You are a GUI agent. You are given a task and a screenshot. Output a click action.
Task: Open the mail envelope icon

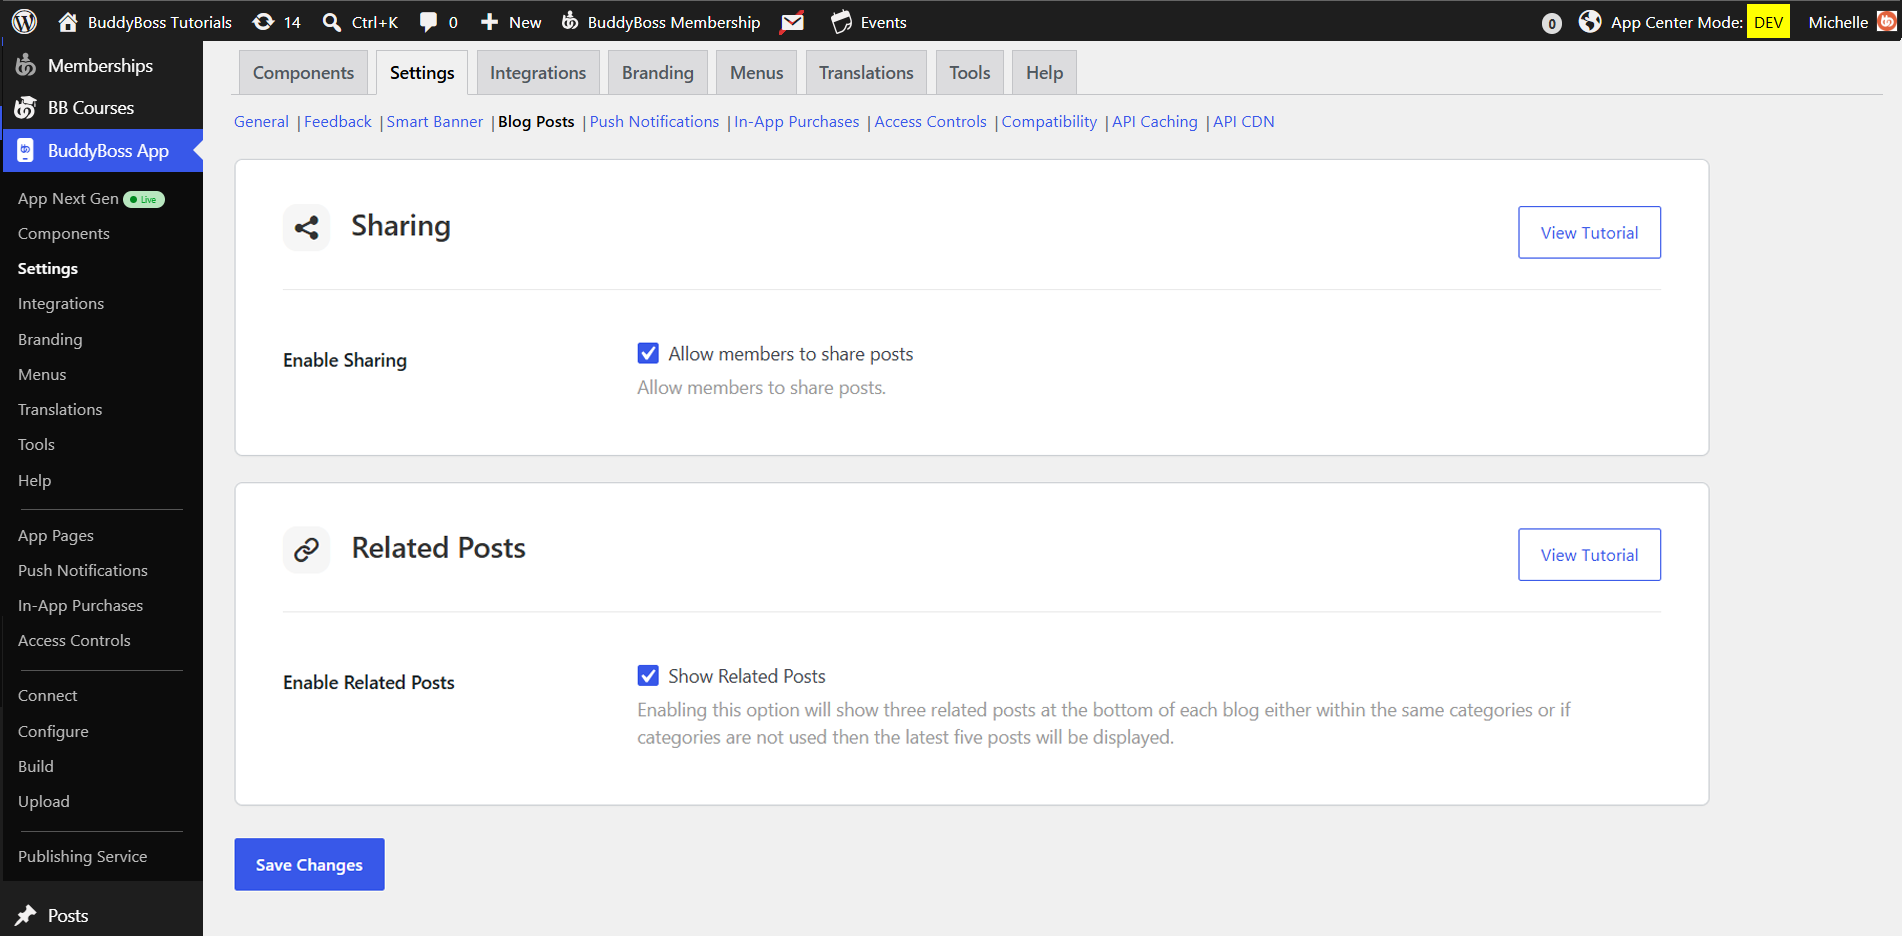[x=792, y=21]
